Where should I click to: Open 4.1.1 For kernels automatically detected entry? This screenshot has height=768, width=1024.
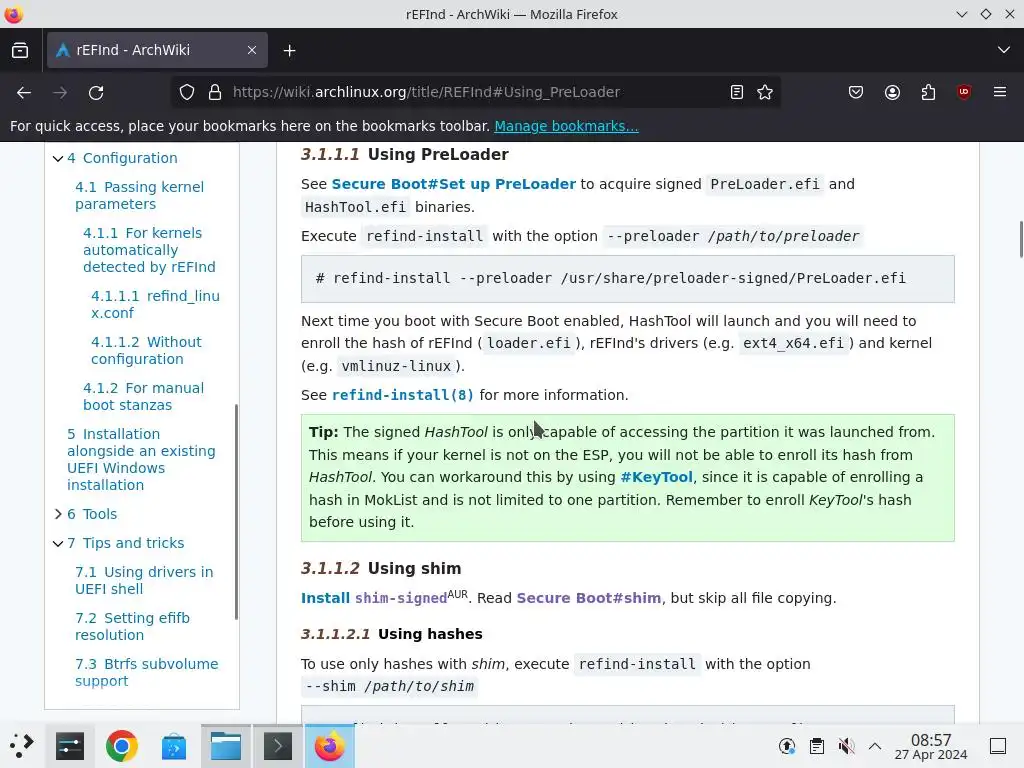(x=149, y=250)
